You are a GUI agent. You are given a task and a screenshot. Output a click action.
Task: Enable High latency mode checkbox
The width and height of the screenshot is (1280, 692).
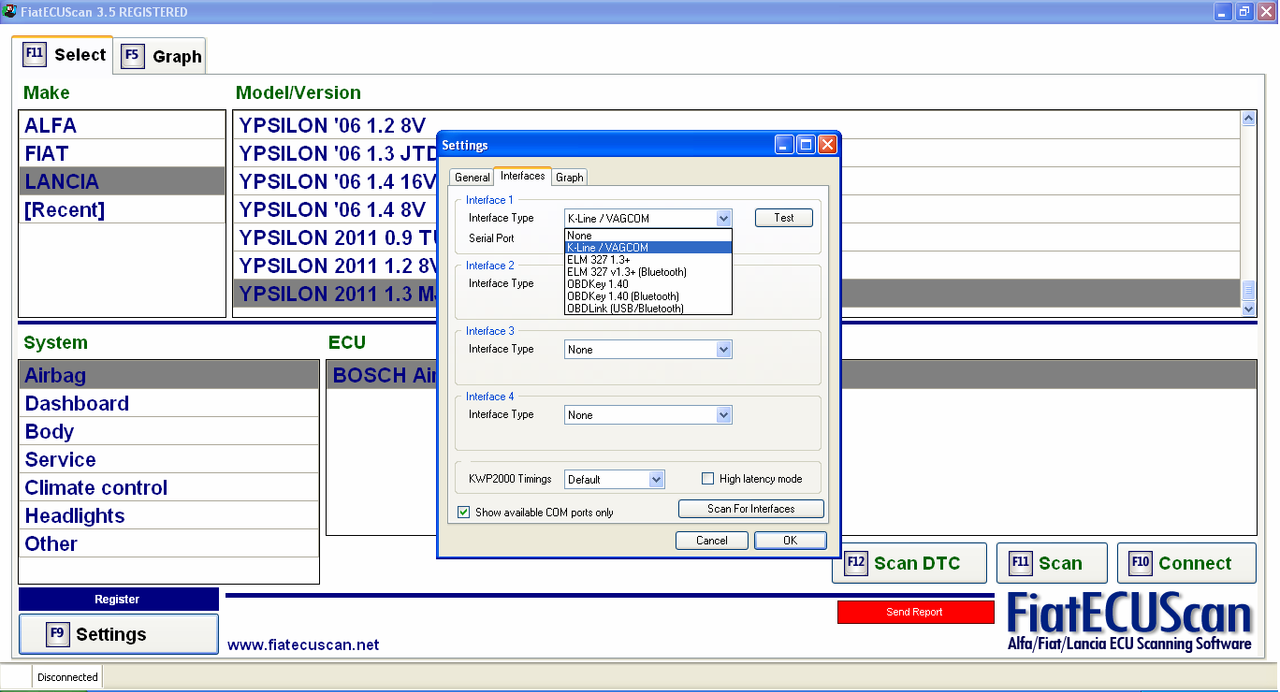708,479
